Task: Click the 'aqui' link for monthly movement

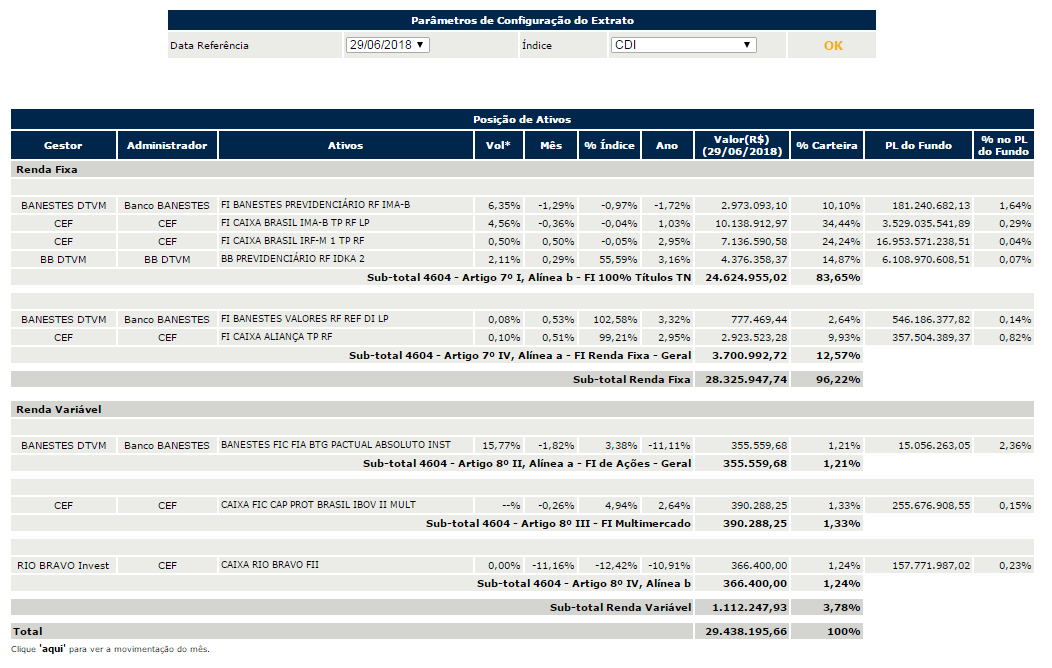Action: pos(52,649)
